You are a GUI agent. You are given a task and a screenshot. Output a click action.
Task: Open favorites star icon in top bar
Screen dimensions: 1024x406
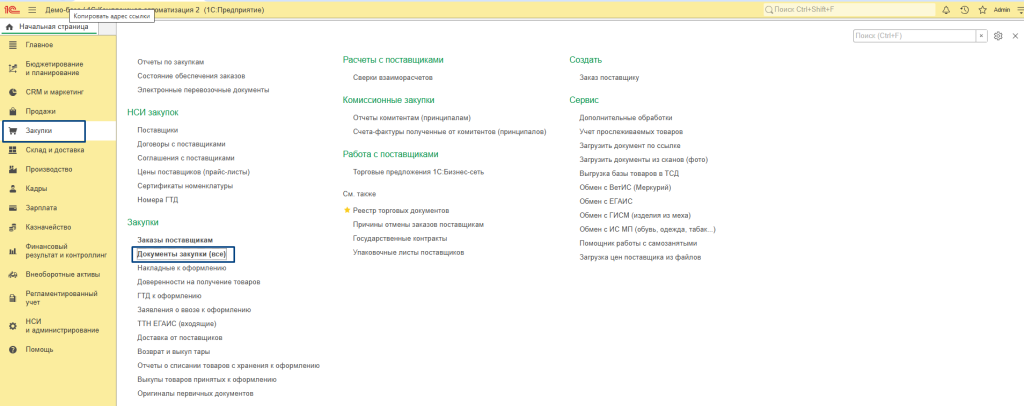981,9
